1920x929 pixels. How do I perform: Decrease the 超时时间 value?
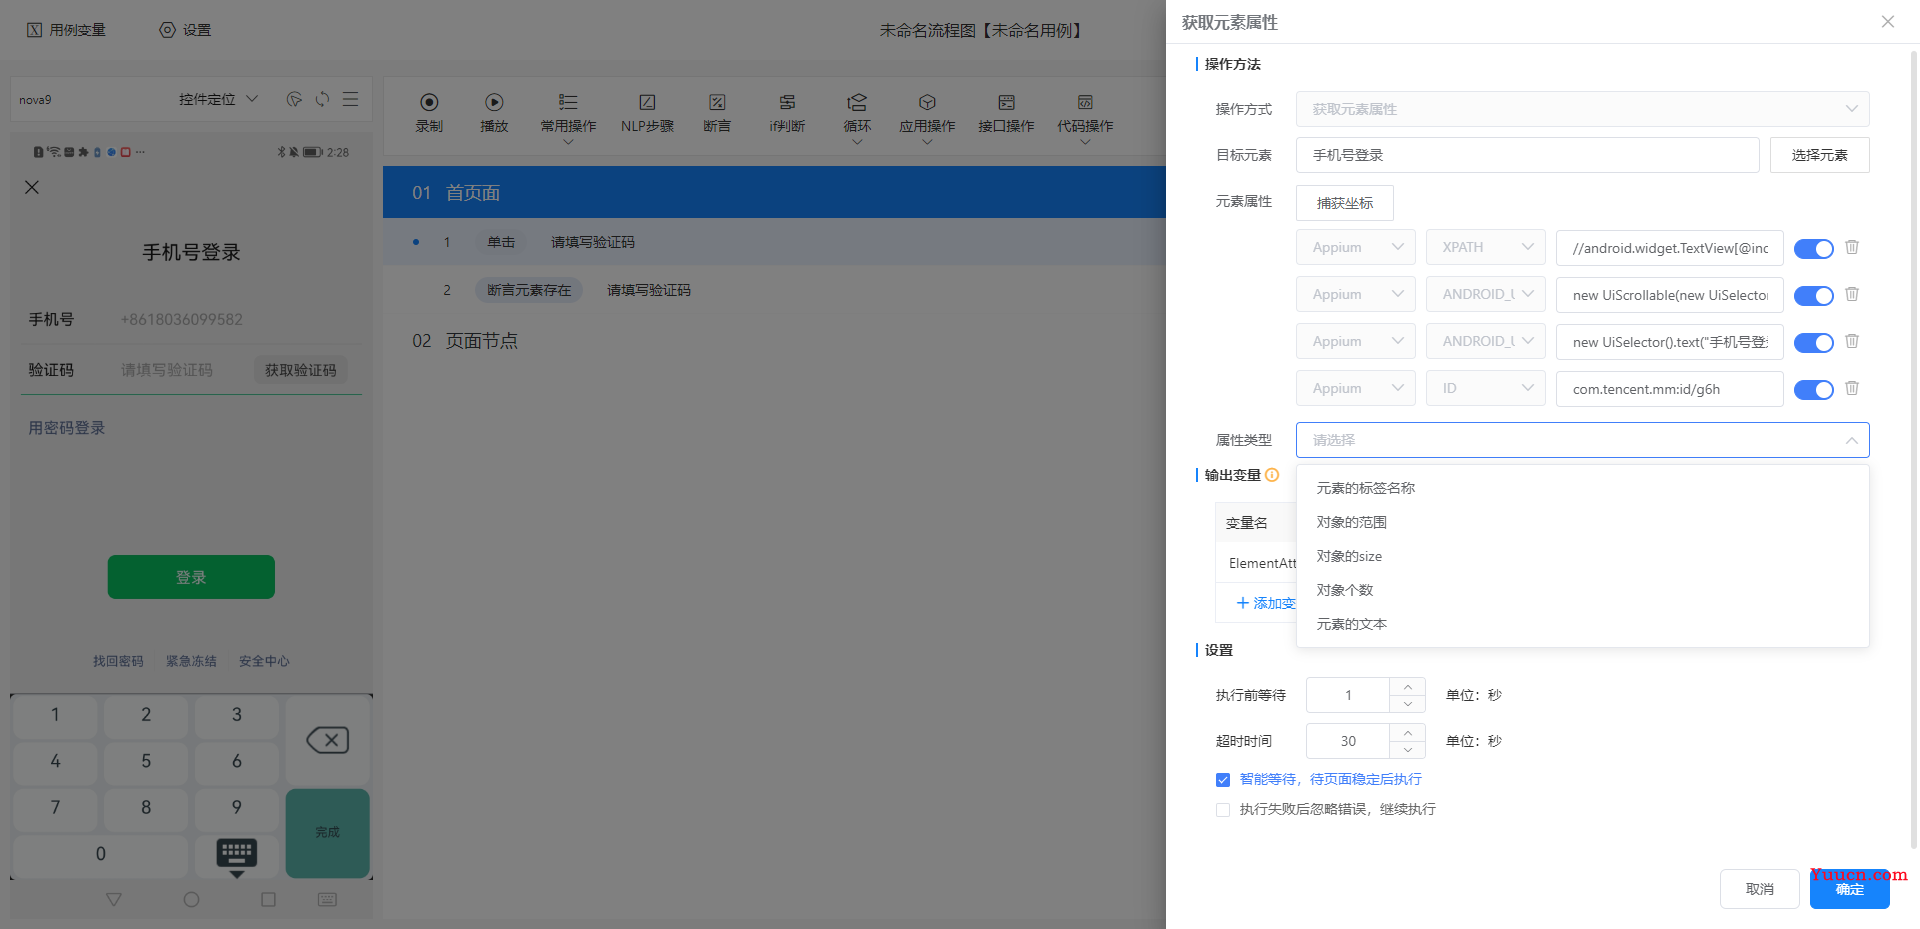click(1407, 750)
